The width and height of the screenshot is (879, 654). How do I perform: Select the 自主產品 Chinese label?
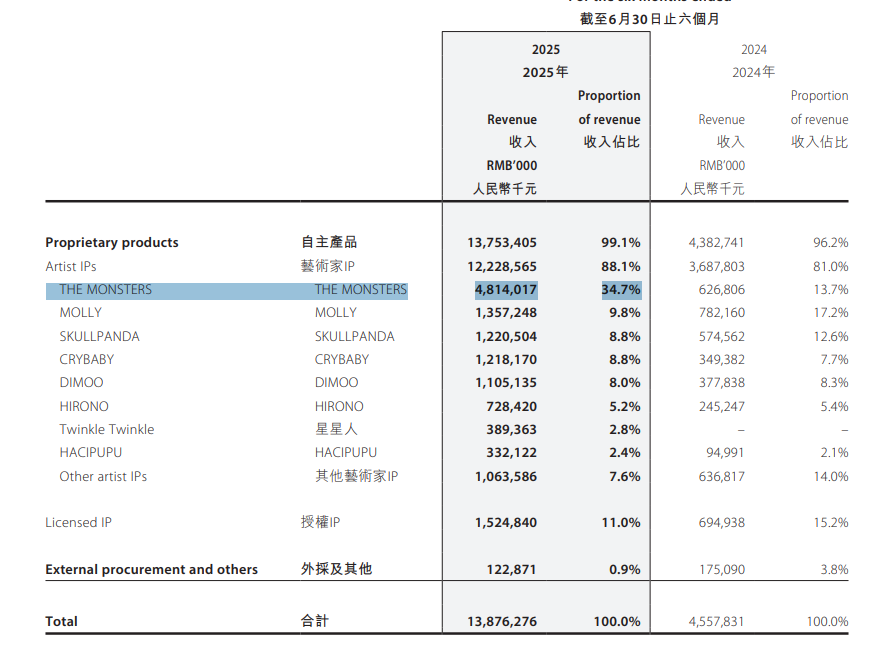click(x=329, y=243)
